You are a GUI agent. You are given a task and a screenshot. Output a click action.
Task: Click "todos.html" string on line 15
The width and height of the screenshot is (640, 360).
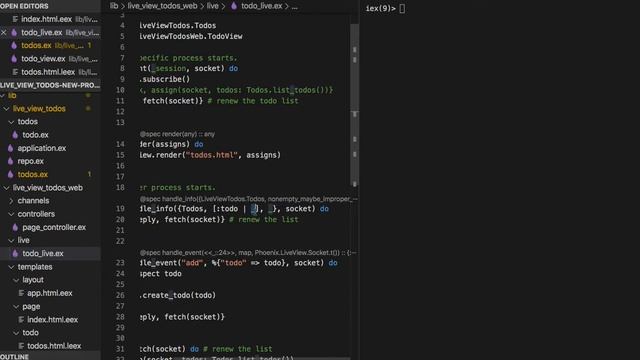[x=211, y=155]
